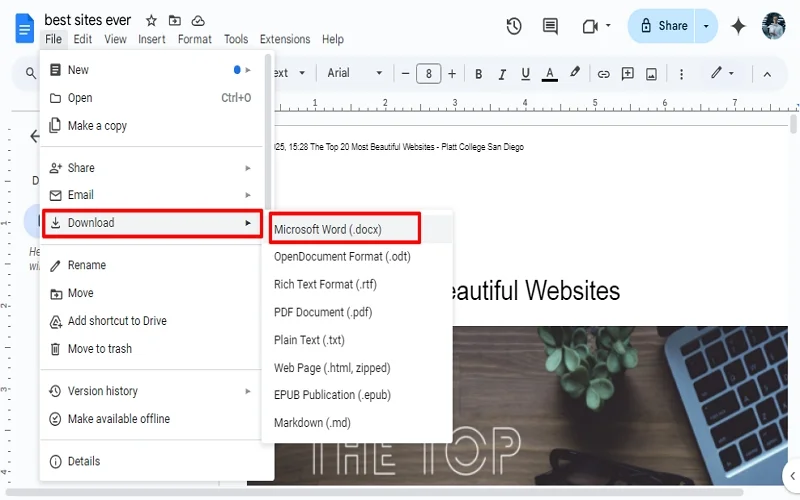Click the Gemini sparkle icon
The width and height of the screenshot is (800, 500).
pos(738,26)
